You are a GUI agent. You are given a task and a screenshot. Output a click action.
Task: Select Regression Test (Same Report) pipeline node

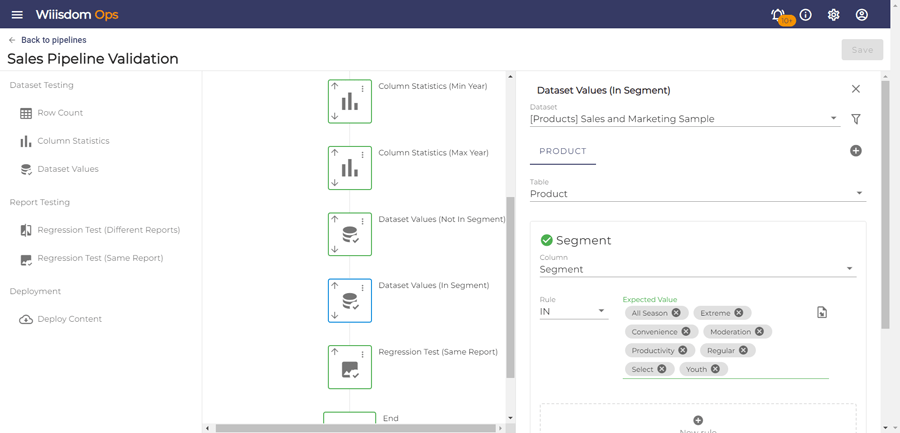[350, 367]
